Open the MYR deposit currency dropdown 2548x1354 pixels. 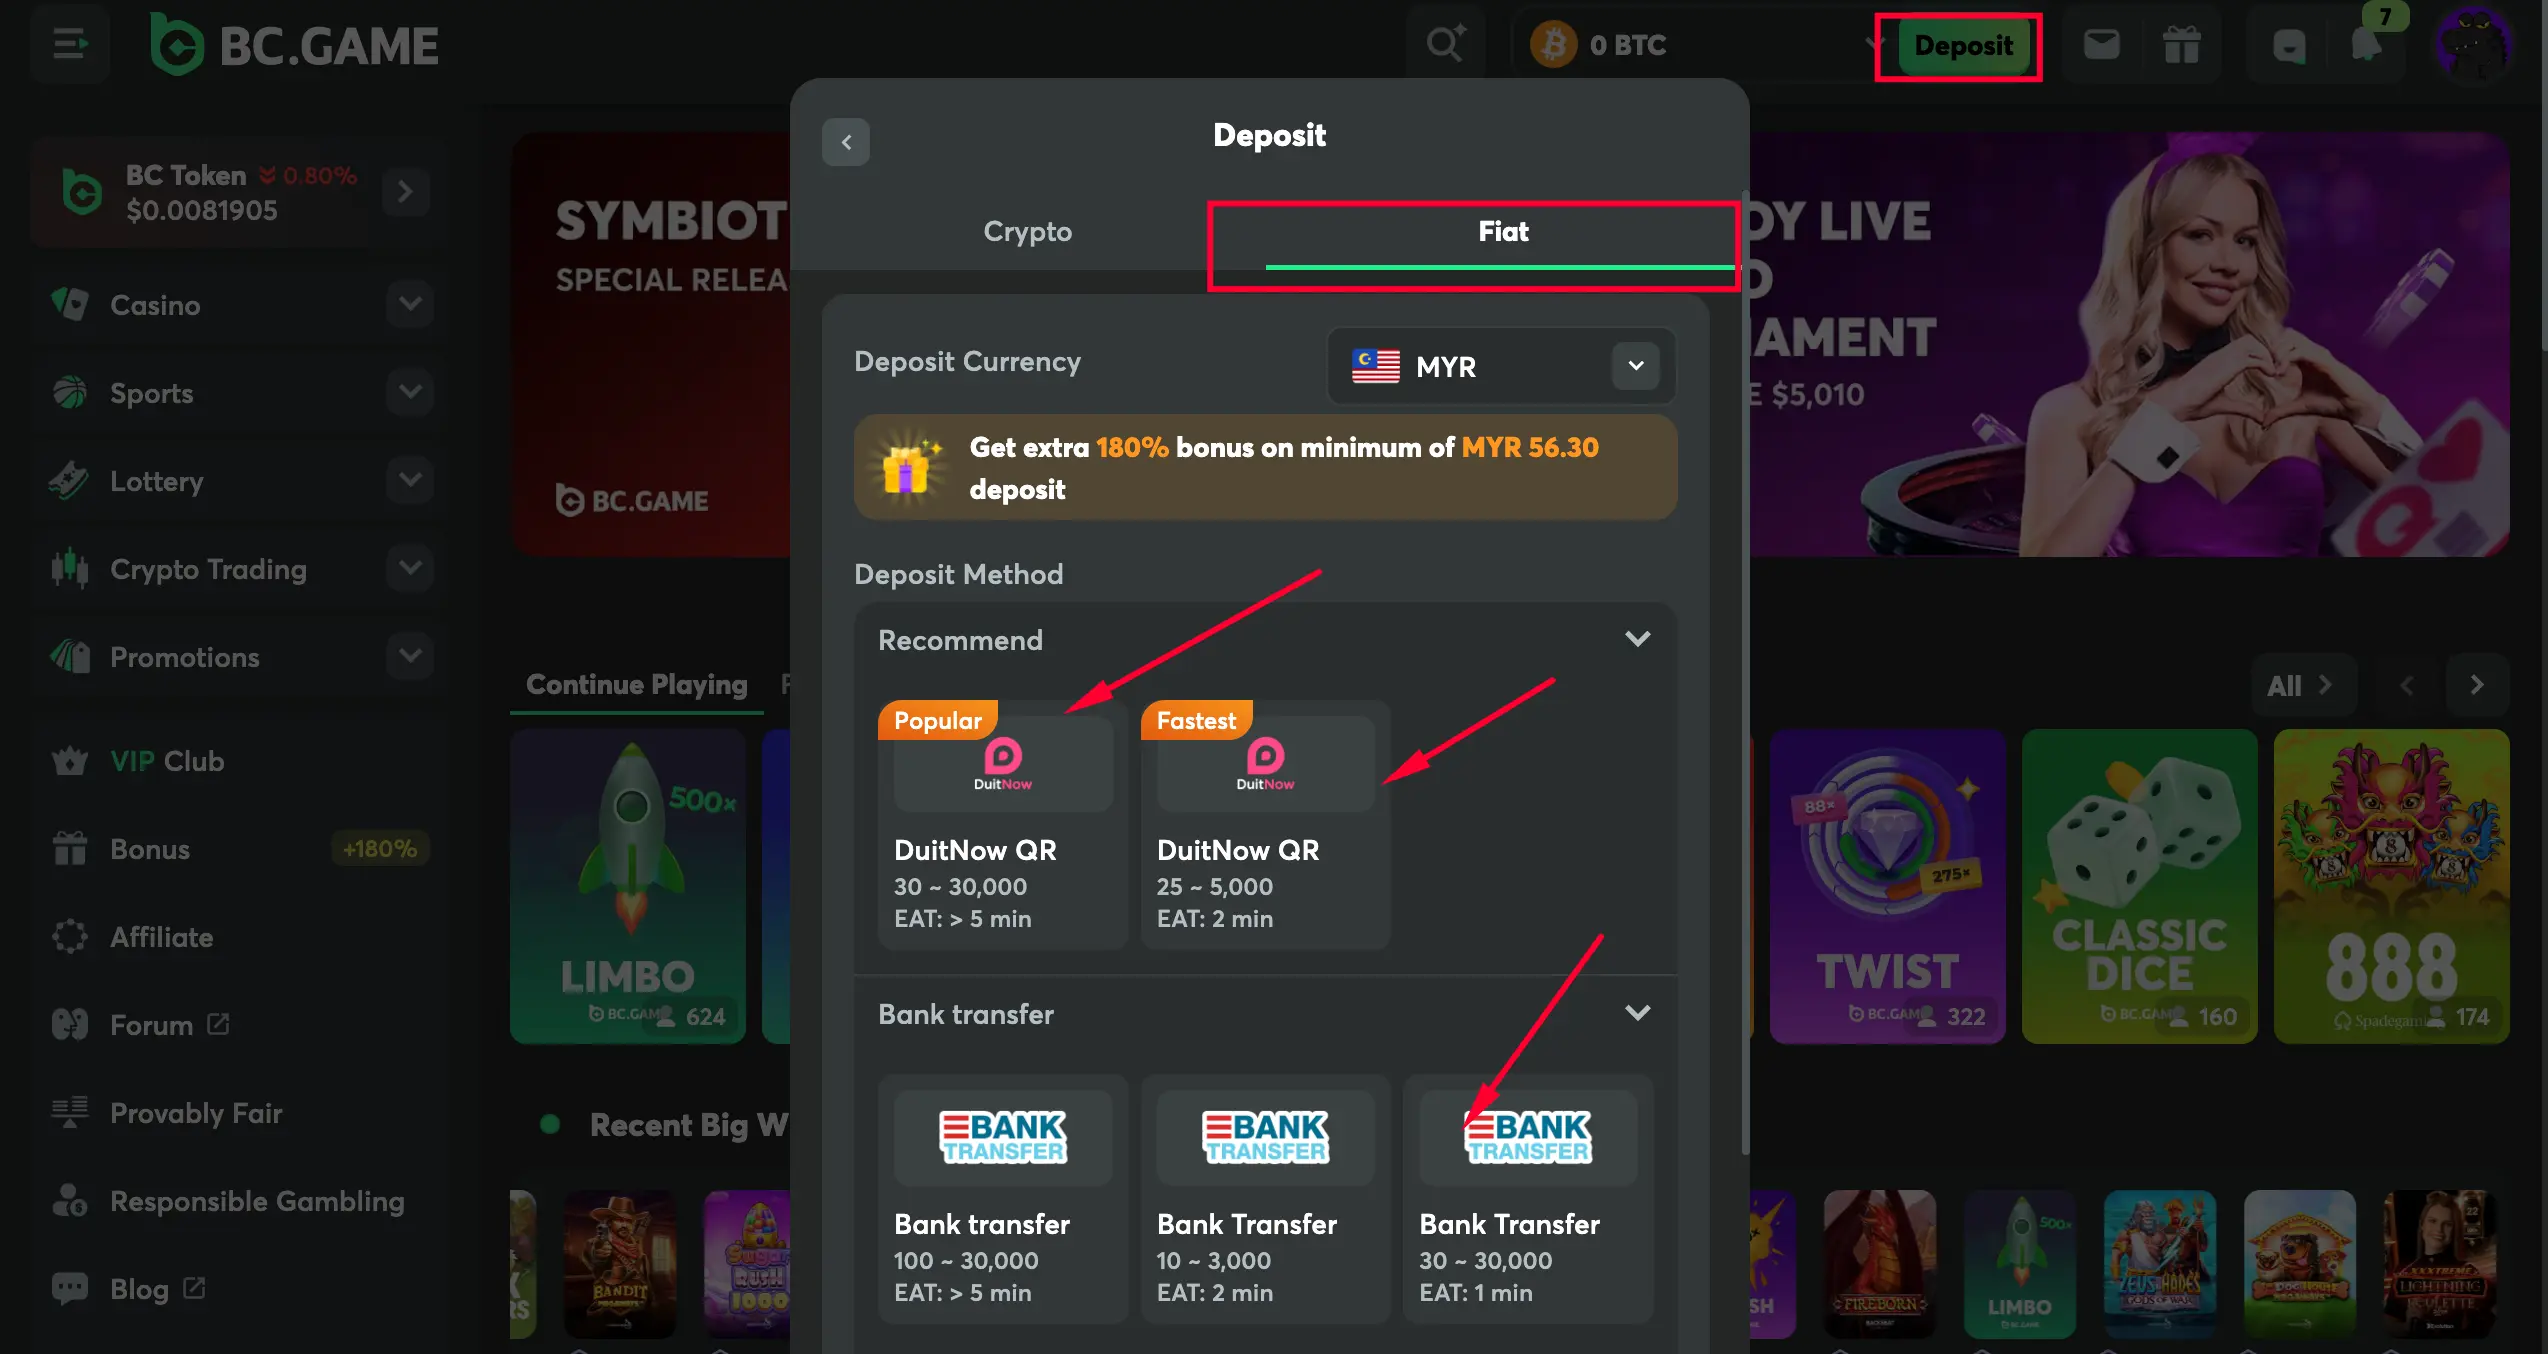click(x=1501, y=366)
